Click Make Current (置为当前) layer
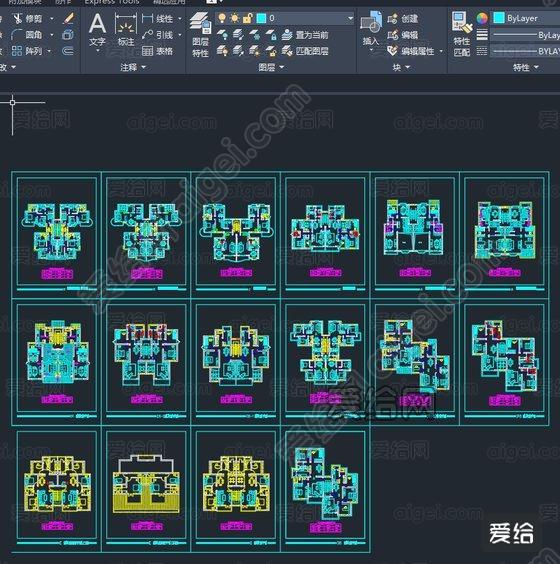 [x=305, y=35]
